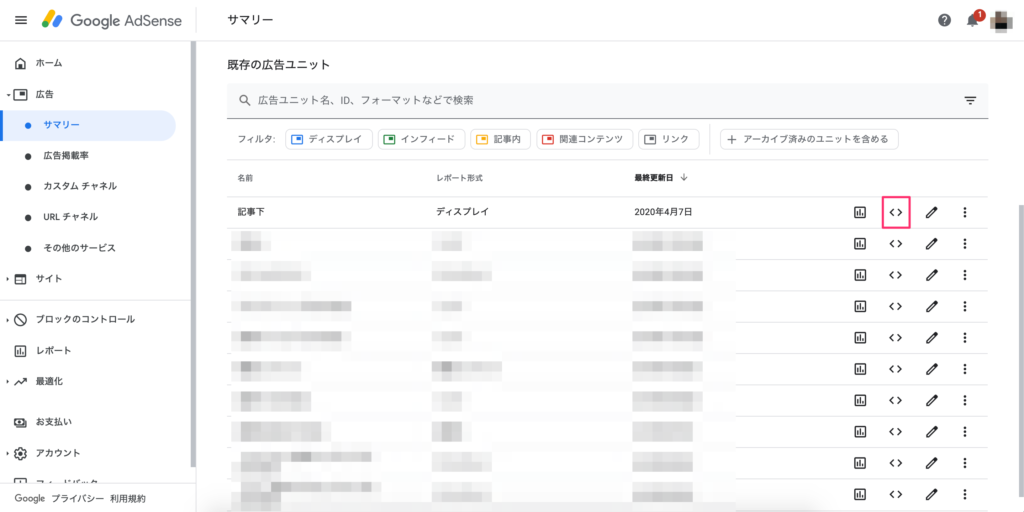1024x512 pixels.
Task: Open 広告掲載率 in the sidebar
Action: [x=79, y=156]
